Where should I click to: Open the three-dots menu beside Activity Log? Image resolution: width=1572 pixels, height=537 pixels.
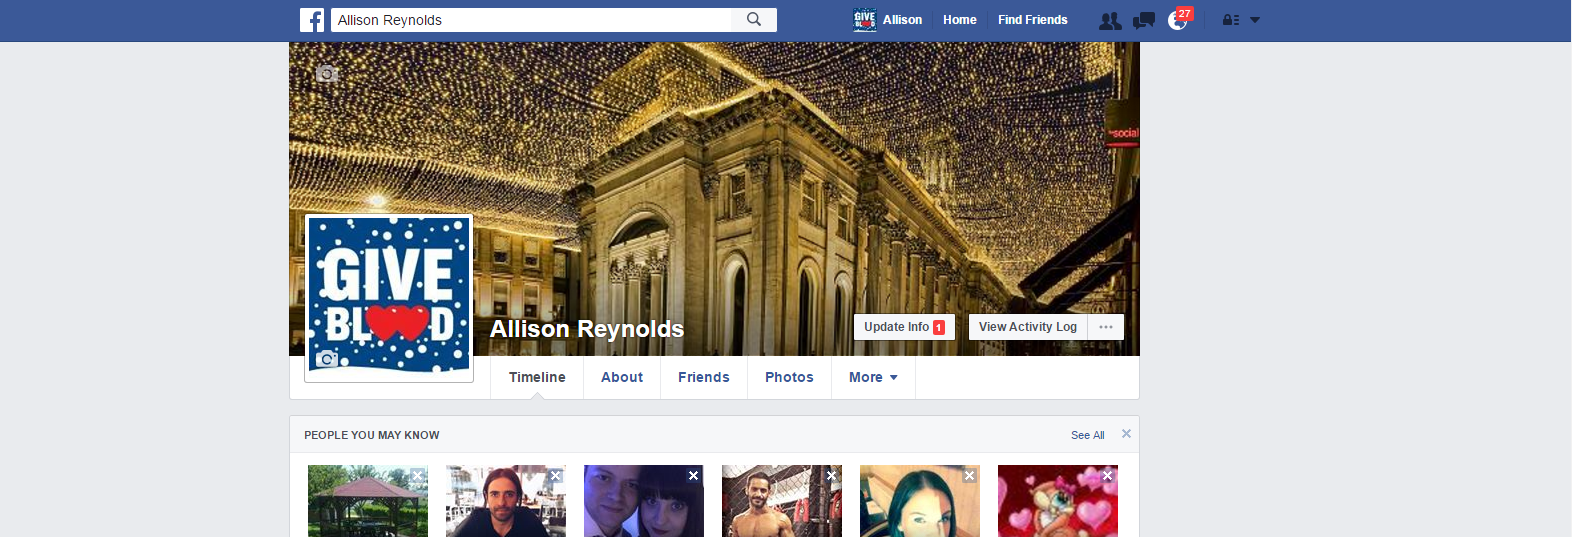pos(1106,327)
